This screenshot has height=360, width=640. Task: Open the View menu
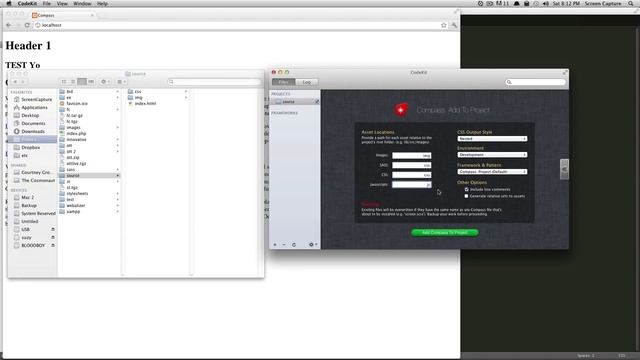point(62,4)
